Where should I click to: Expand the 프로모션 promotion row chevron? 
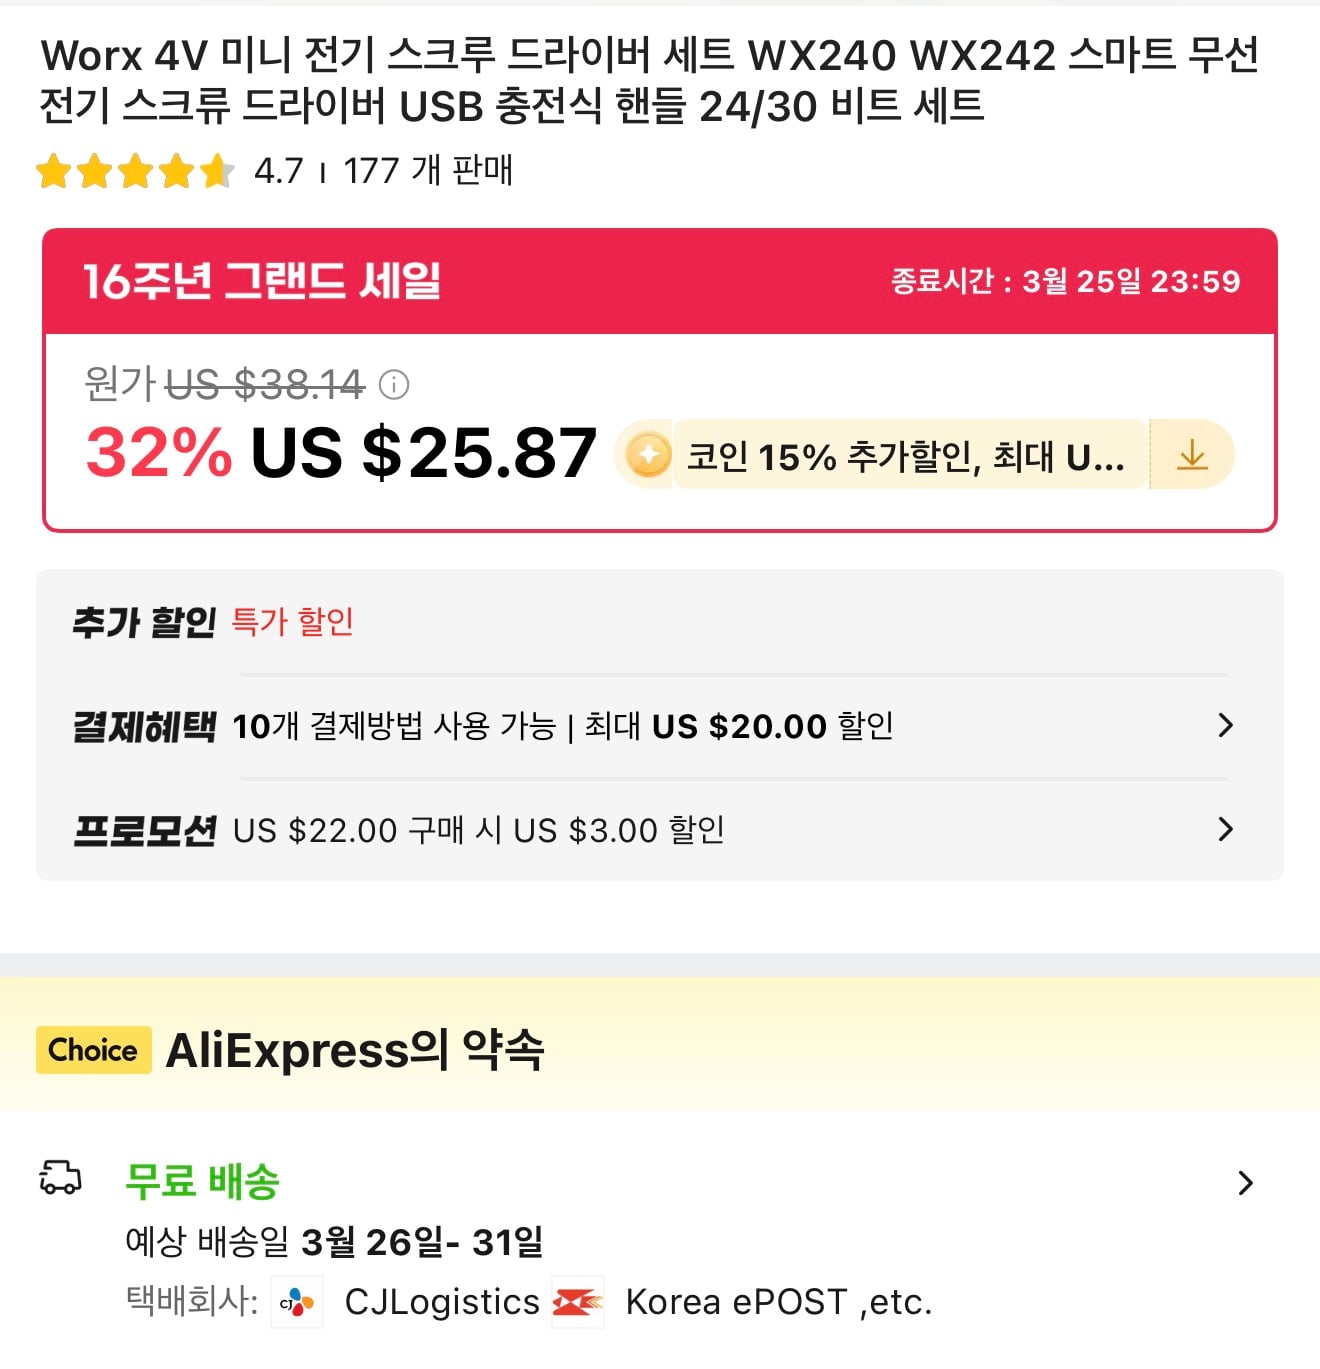(x=1226, y=829)
